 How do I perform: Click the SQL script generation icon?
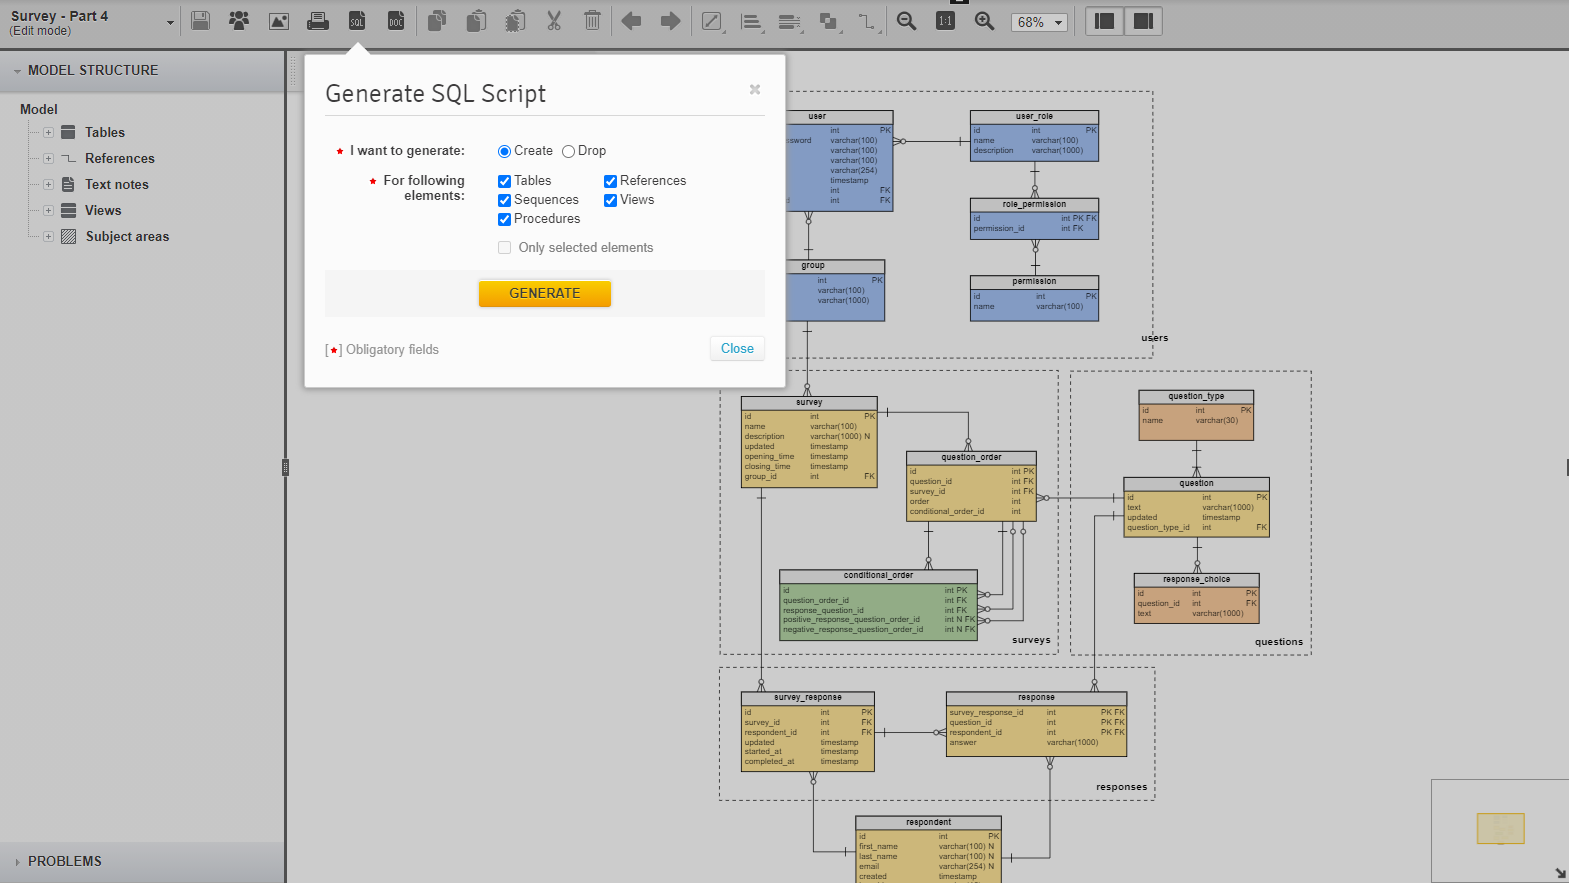coord(357,21)
